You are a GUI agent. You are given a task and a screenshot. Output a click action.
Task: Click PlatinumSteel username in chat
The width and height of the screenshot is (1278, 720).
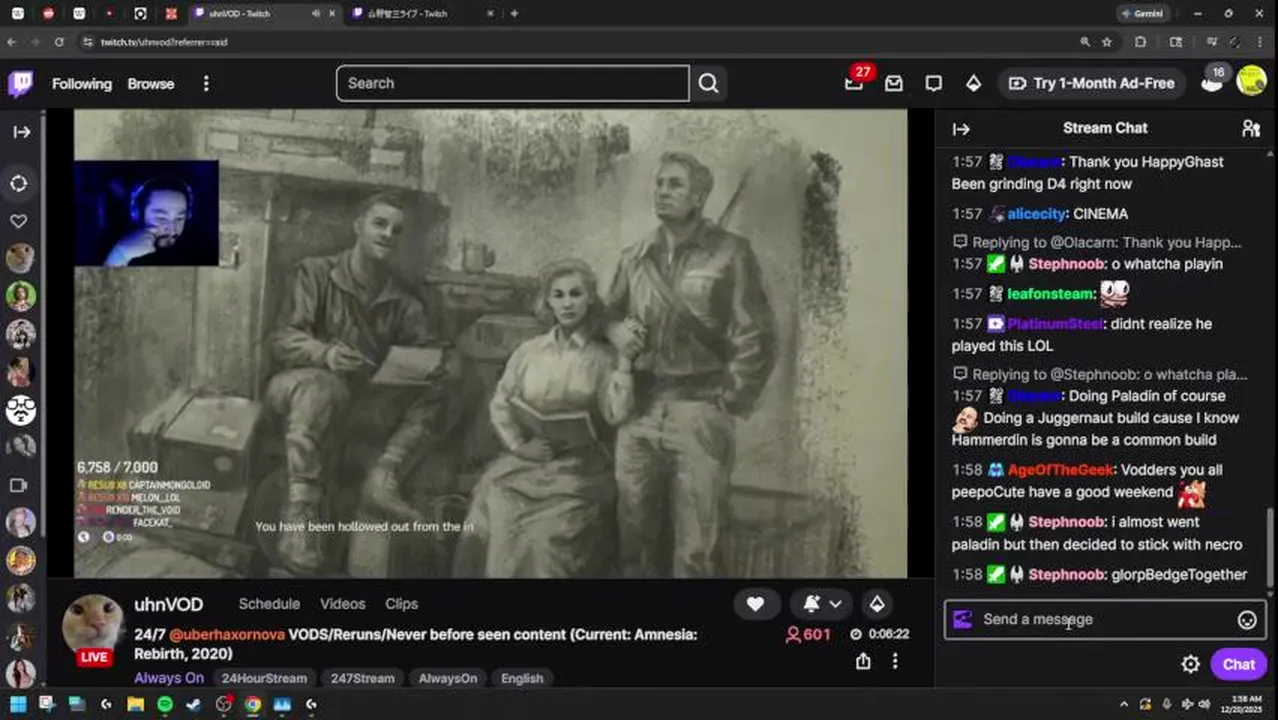tap(1055, 324)
